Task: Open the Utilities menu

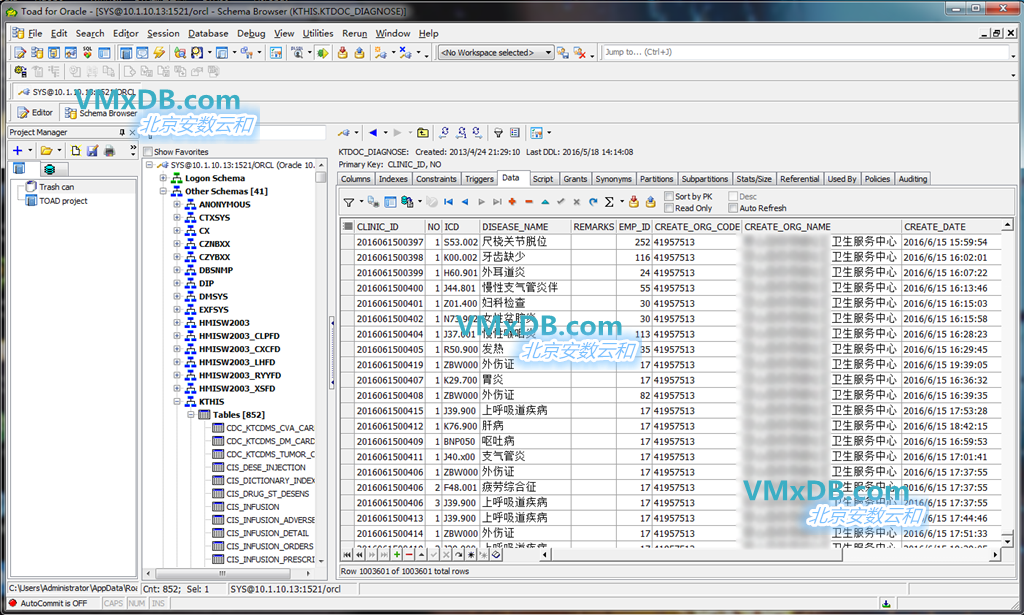Action: tap(318, 33)
